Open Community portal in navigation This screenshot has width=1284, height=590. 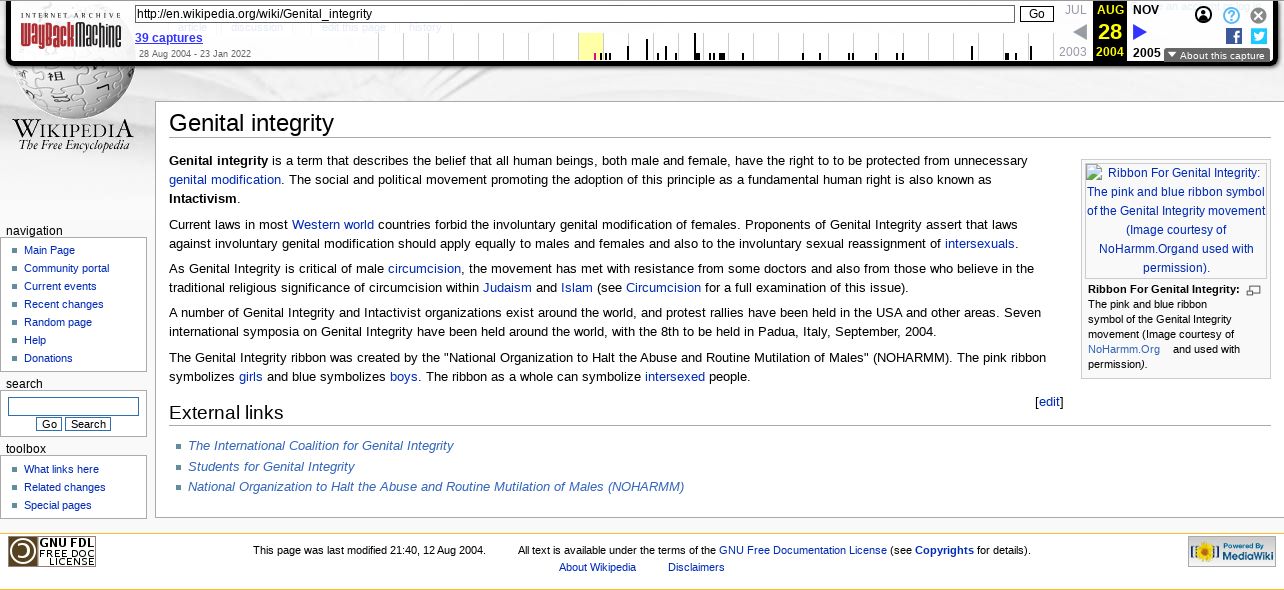pyautogui.click(x=66, y=268)
